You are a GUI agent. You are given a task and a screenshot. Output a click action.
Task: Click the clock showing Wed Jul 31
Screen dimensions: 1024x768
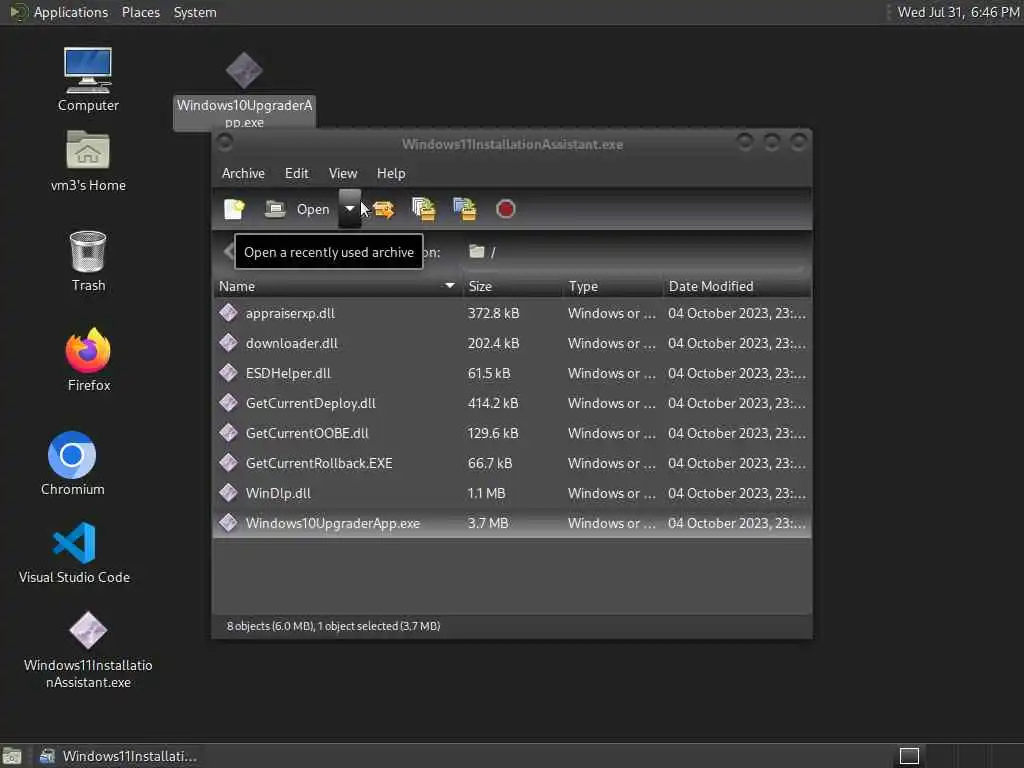tap(958, 12)
